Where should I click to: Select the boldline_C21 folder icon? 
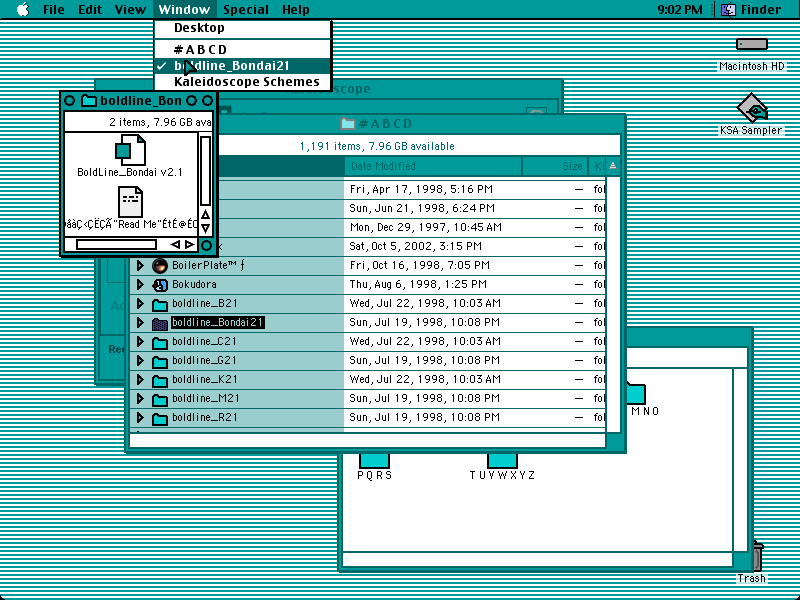pos(160,342)
